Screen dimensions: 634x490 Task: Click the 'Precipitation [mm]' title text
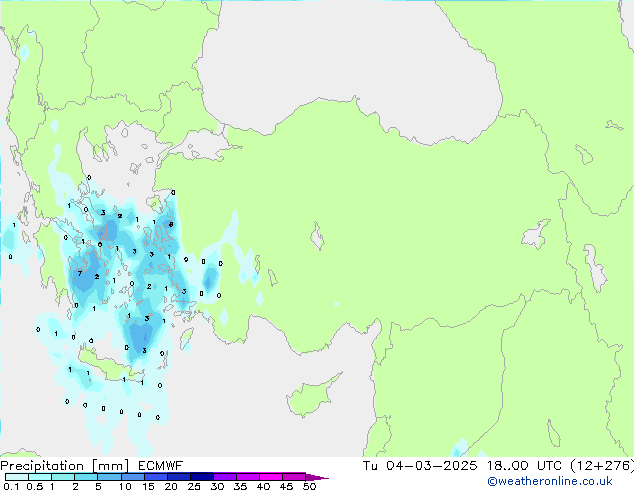(65, 466)
